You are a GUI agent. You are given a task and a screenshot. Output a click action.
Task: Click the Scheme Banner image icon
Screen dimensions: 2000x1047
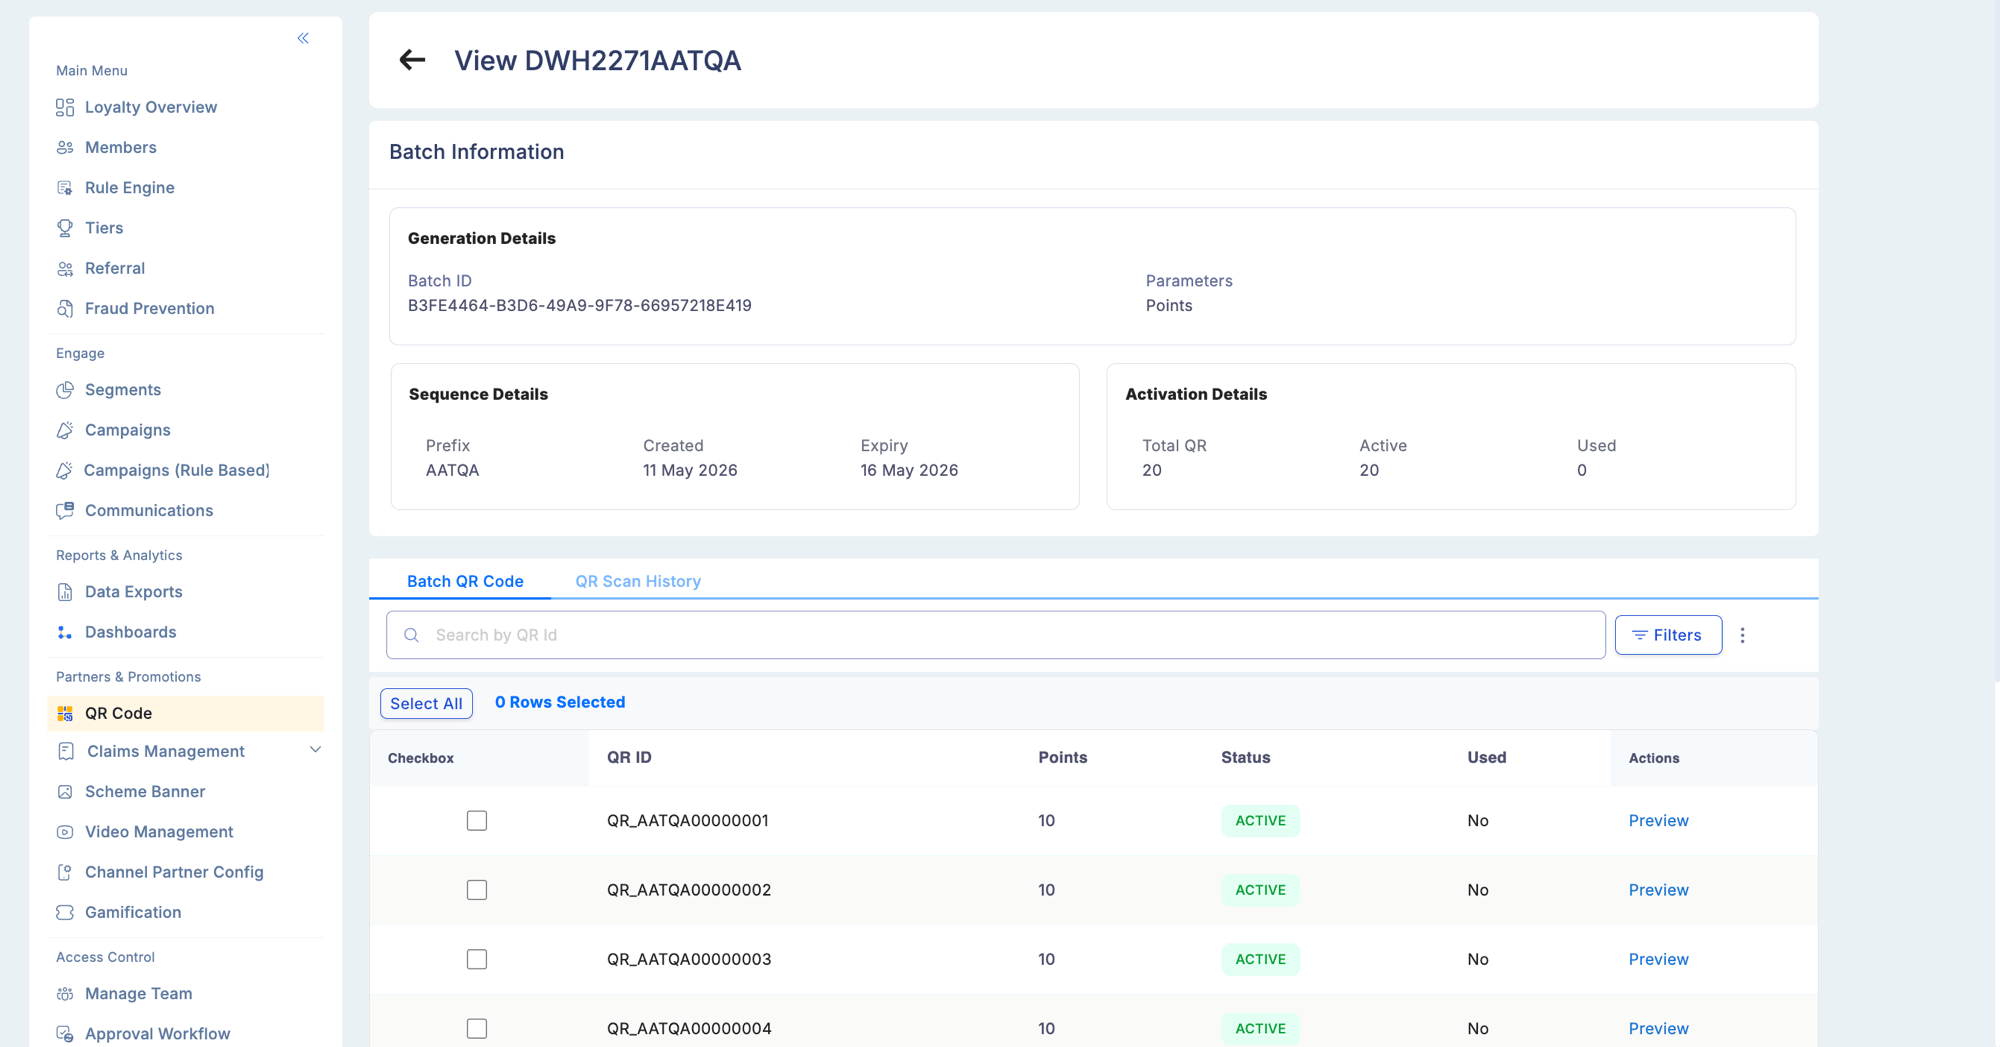coord(65,791)
